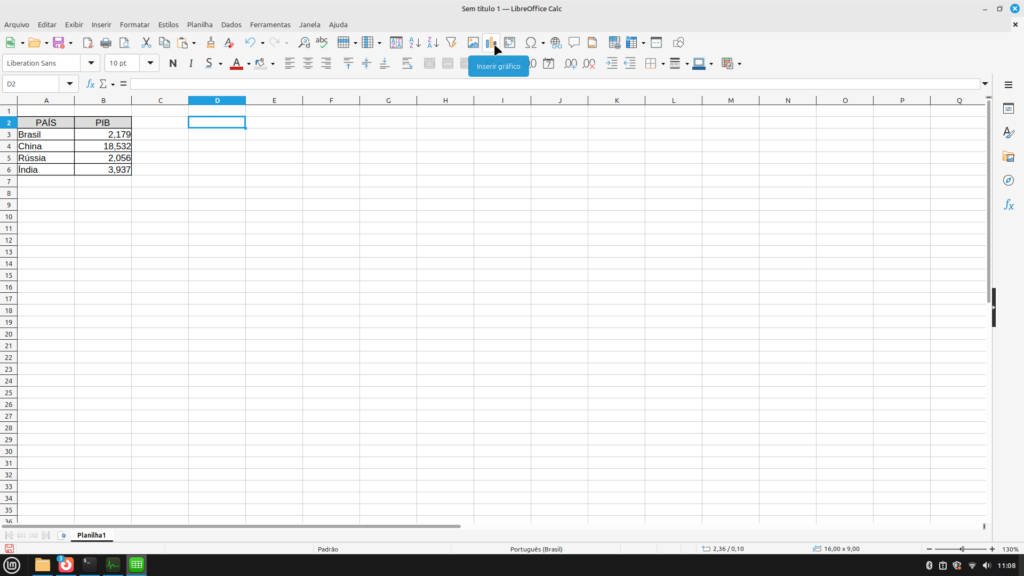
Task: Click the Insert image toolbar icon
Action: (473, 43)
